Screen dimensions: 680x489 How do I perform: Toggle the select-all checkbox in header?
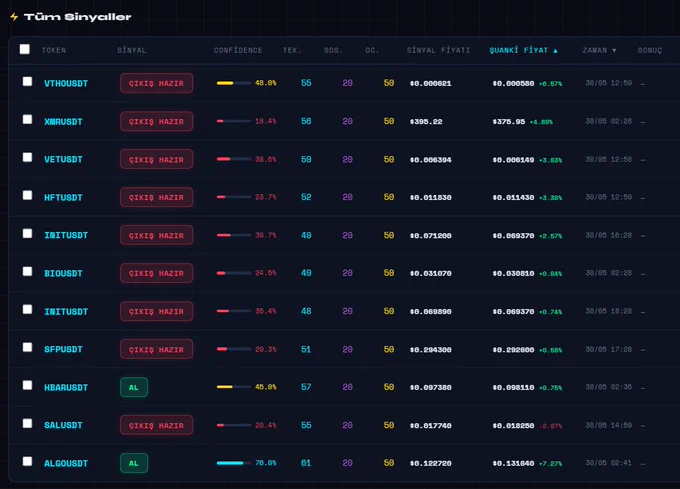pyautogui.click(x=25, y=49)
